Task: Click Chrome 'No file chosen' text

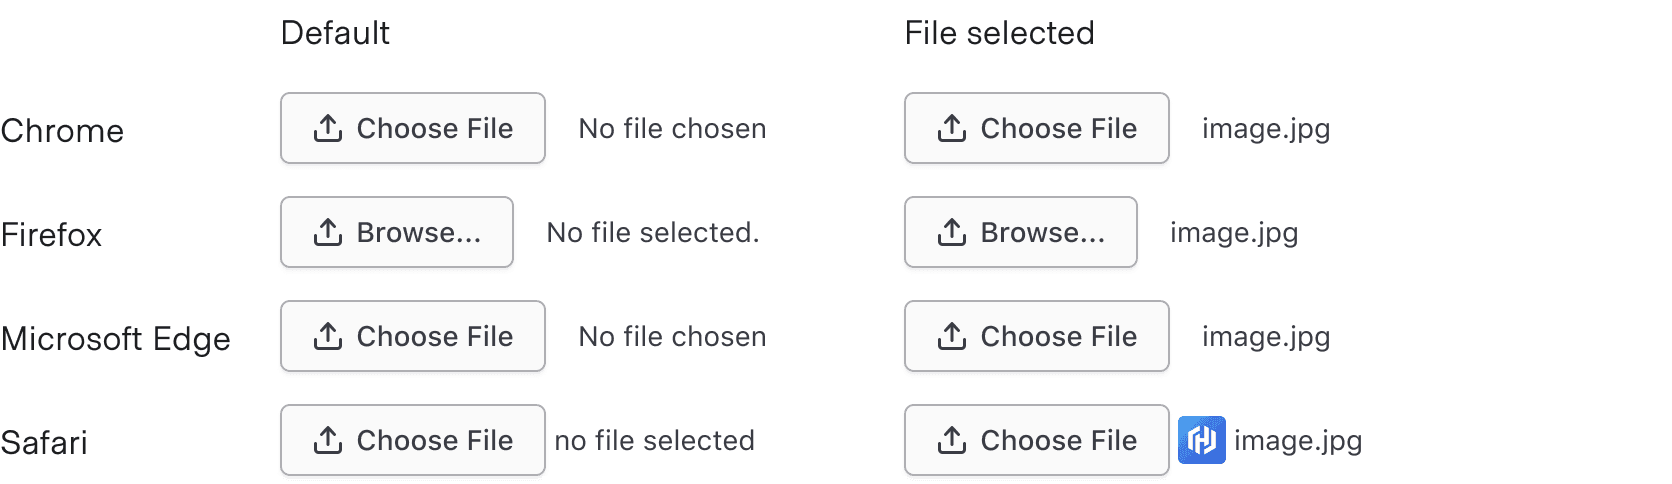Action: pos(672,129)
